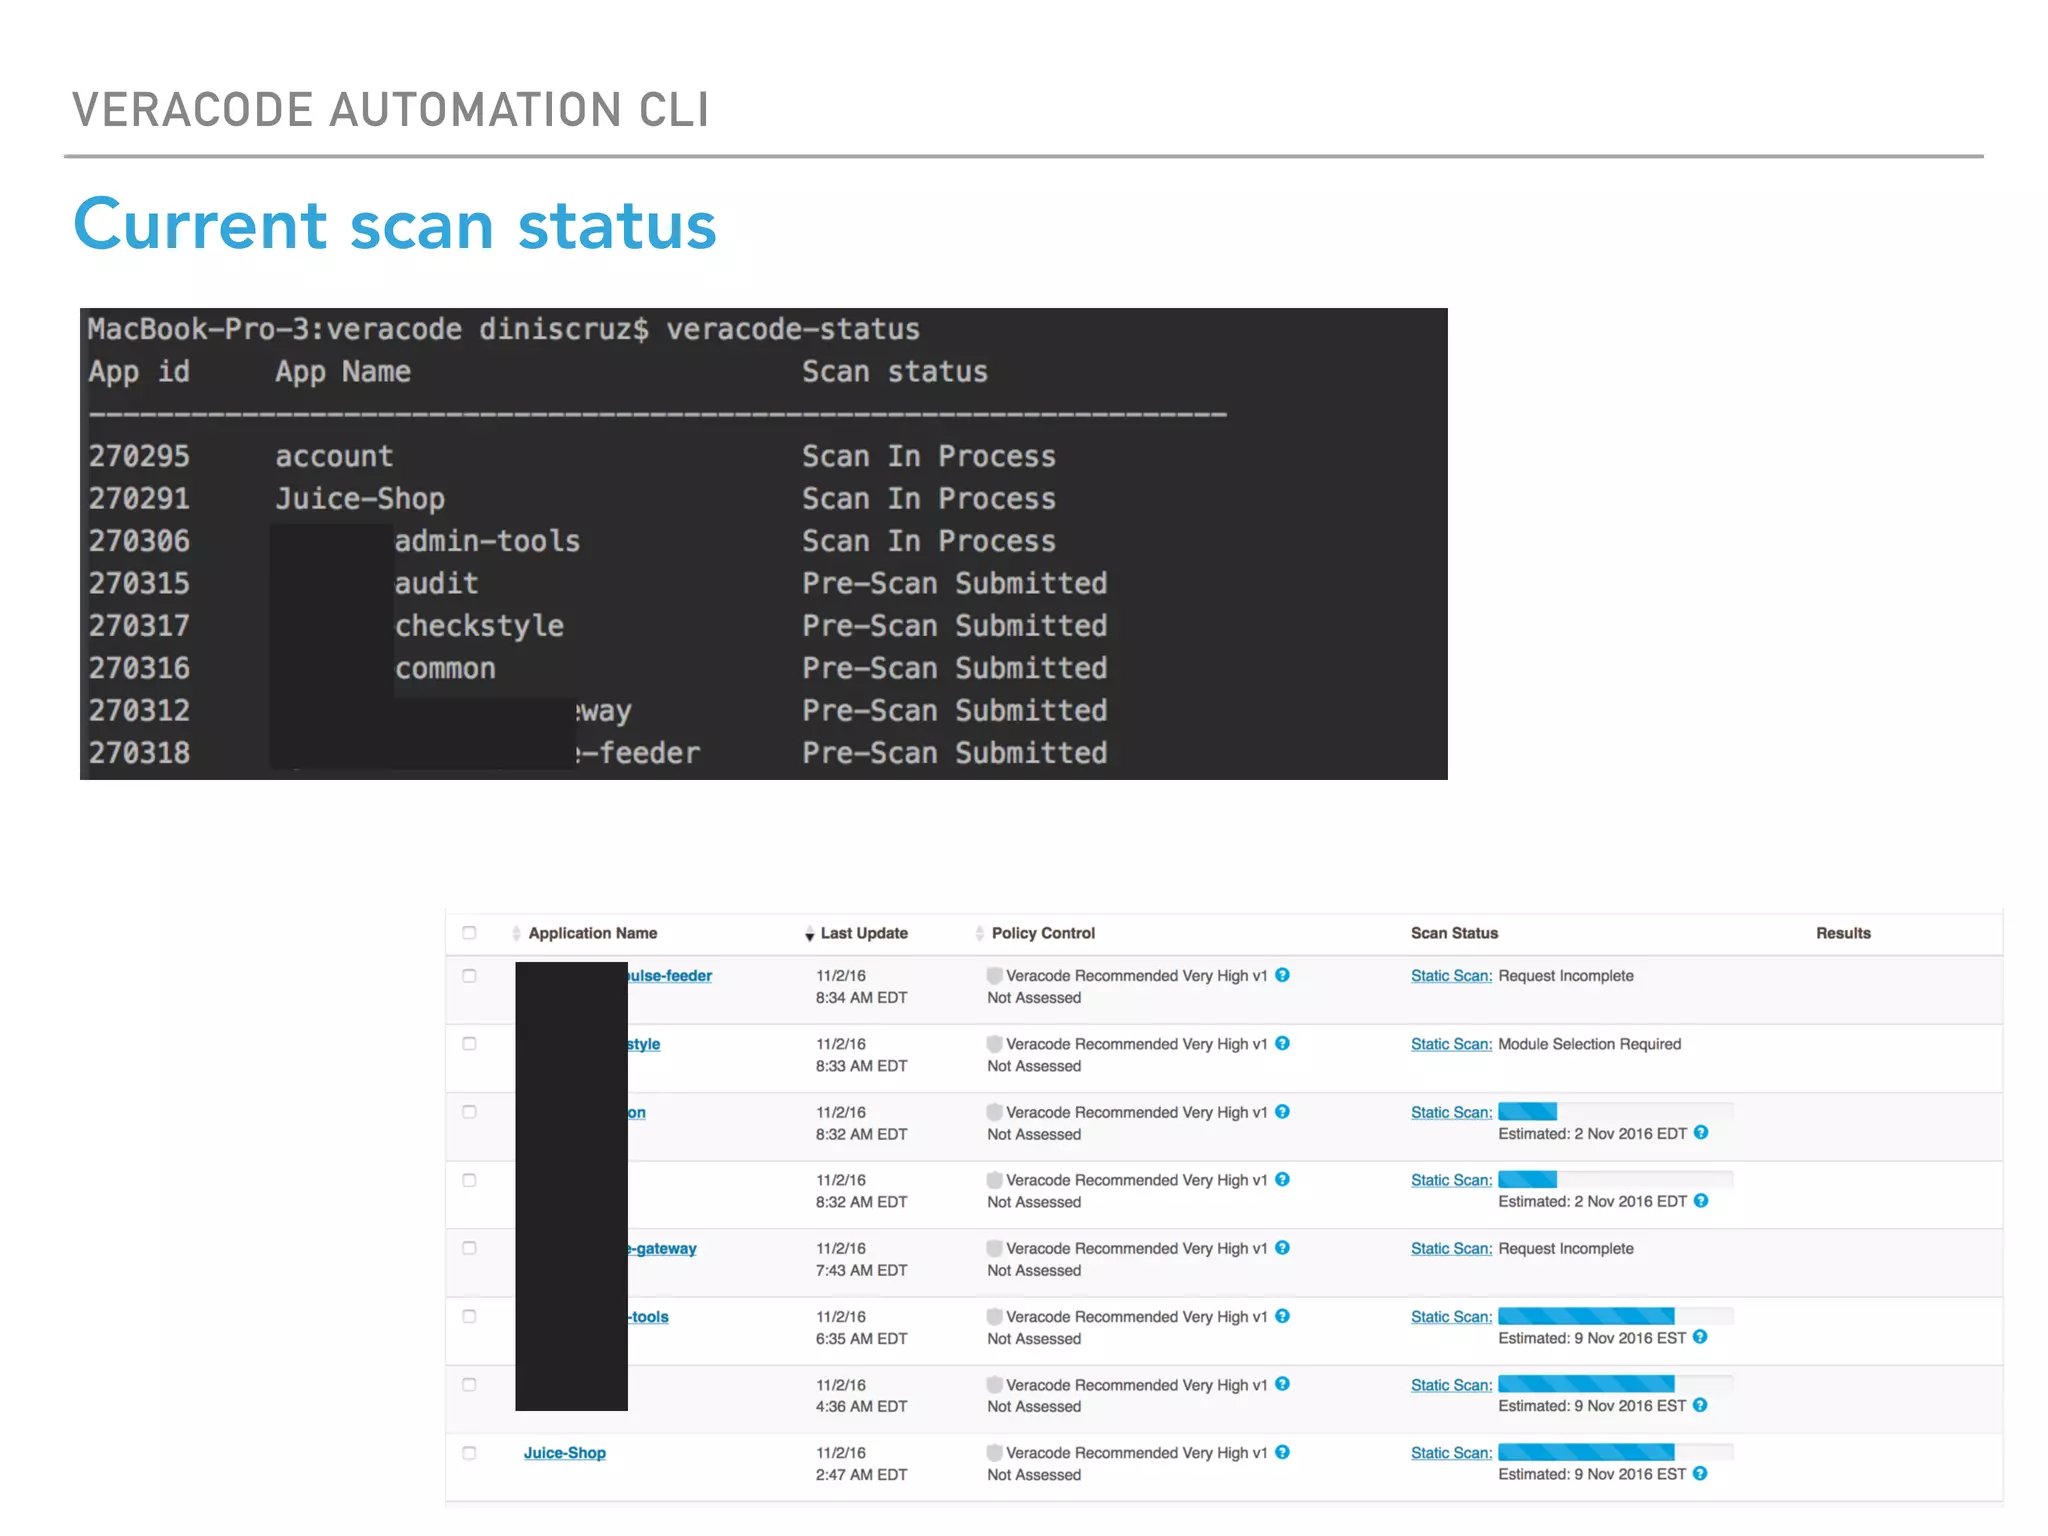This screenshot has height=1536, width=2048.
Task: Open Static Scan link for Module Selection Required
Action: (x=1451, y=1043)
